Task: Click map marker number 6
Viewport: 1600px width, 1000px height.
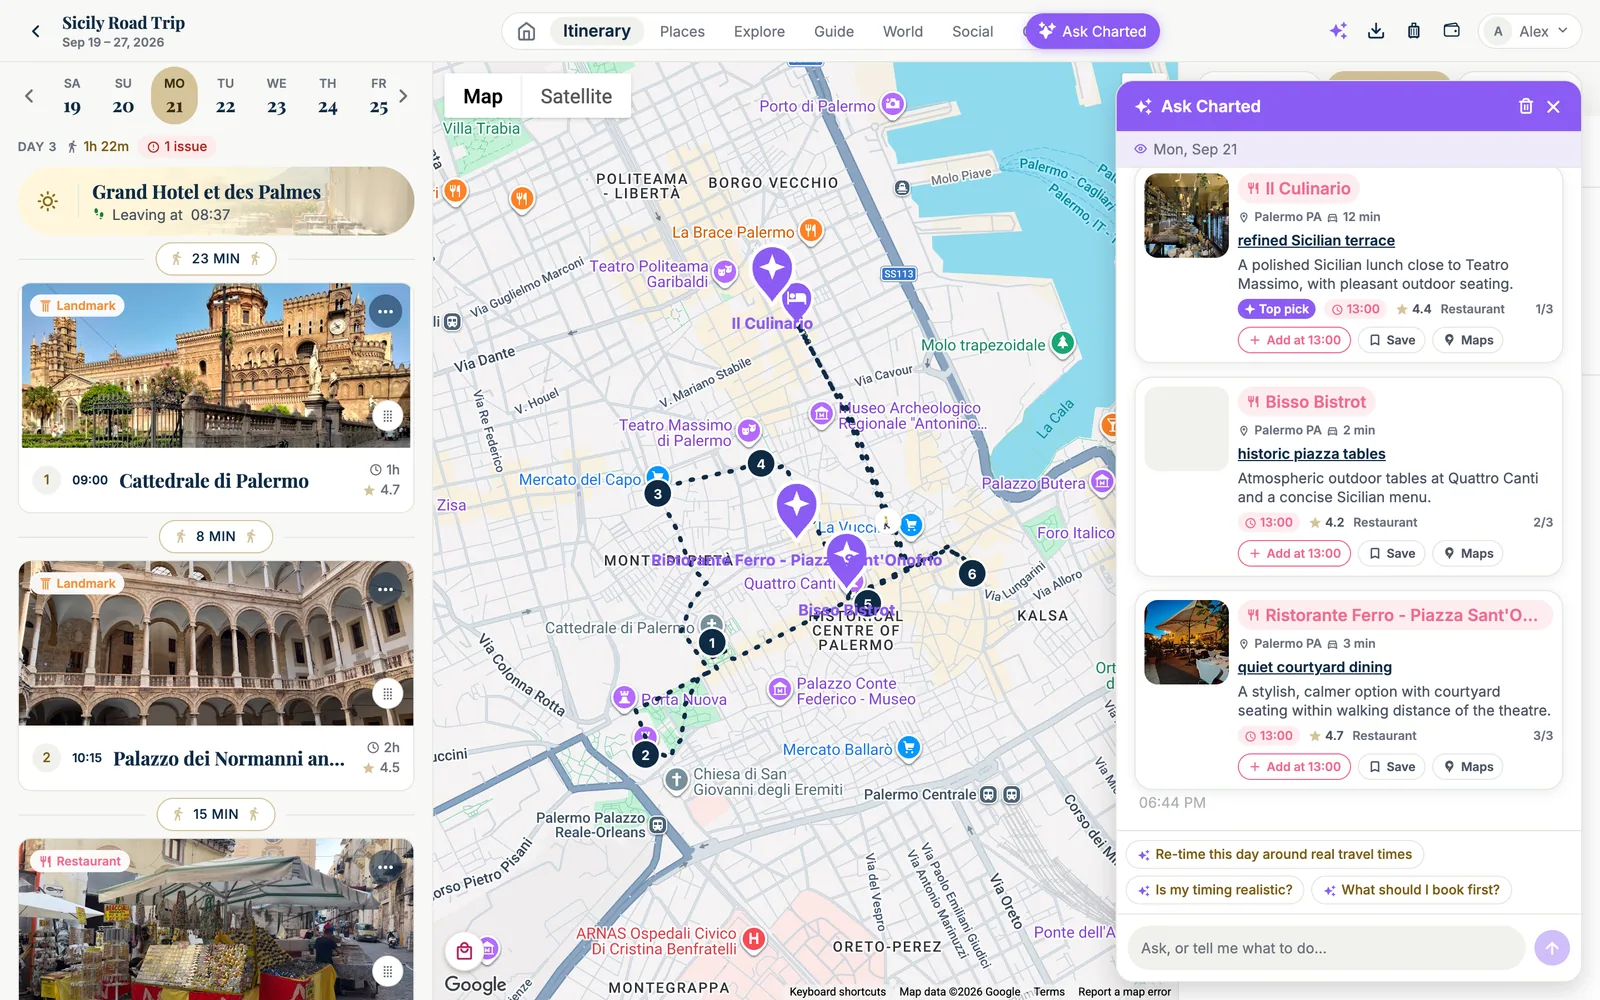Action: point(971,574)
